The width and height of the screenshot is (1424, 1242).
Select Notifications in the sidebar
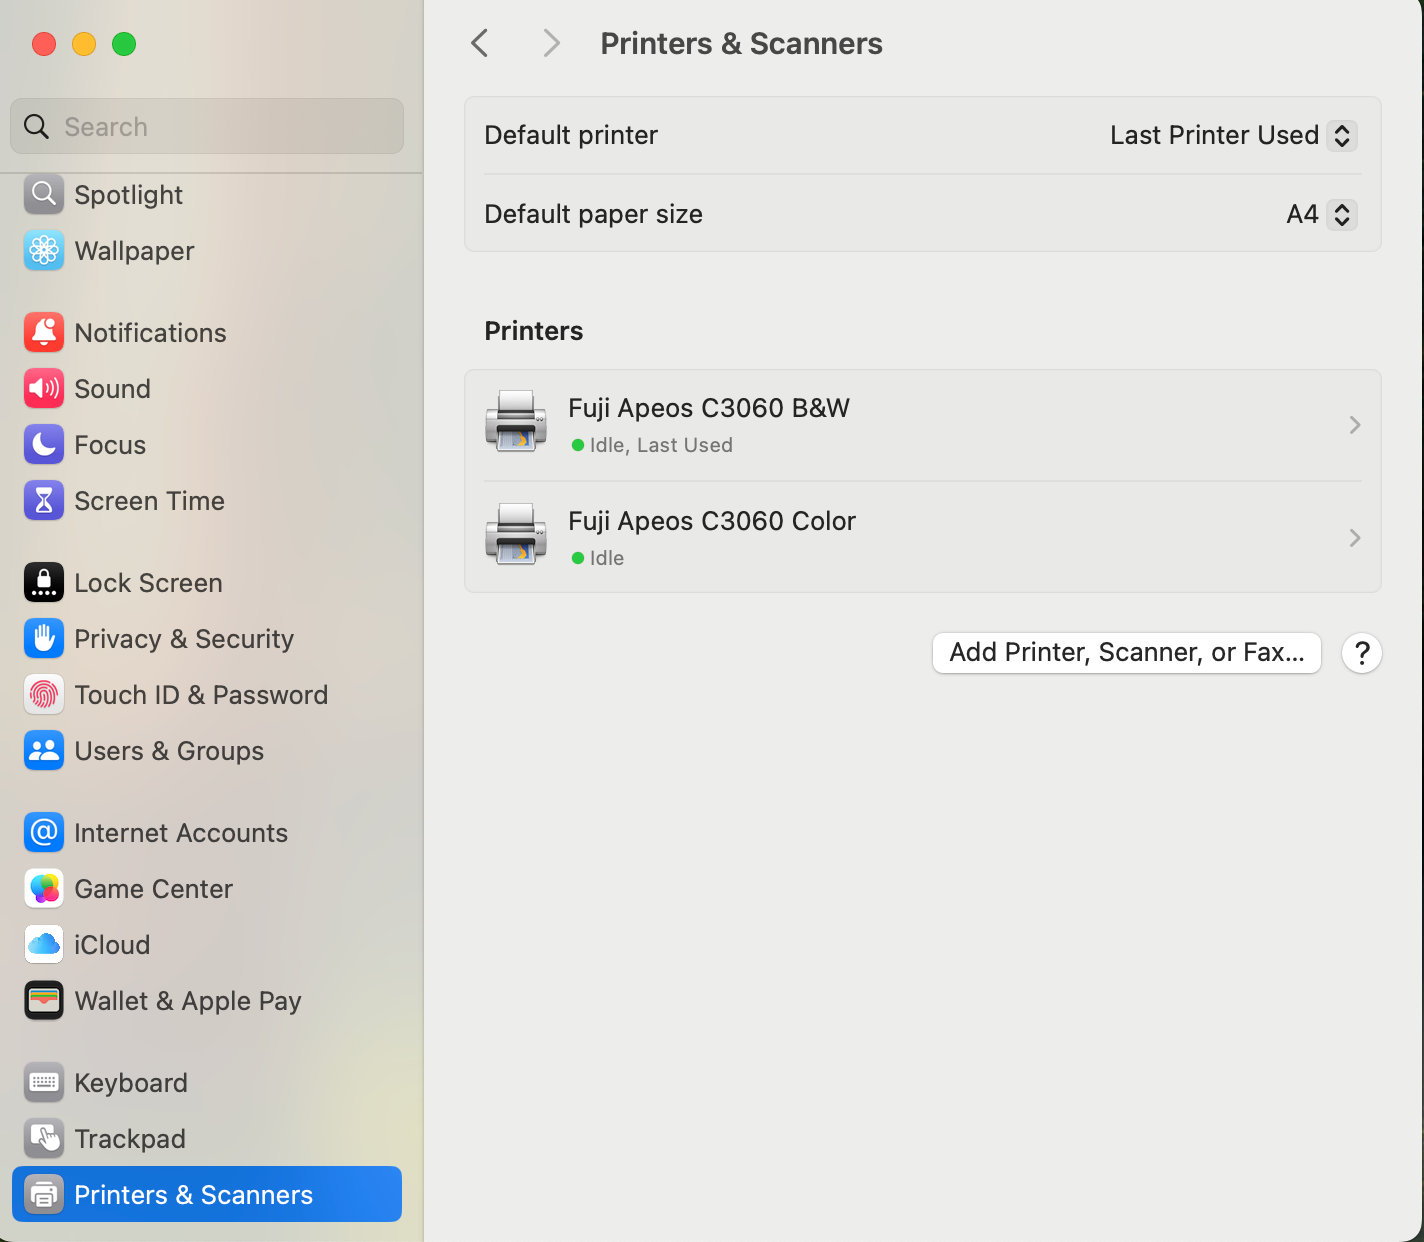click(207, 333)
